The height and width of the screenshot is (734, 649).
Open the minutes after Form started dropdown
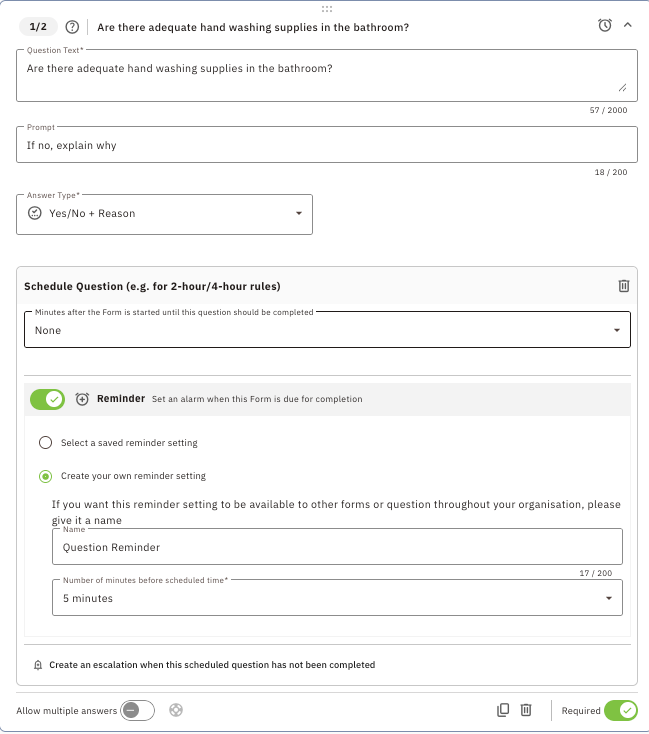point(327,330)
